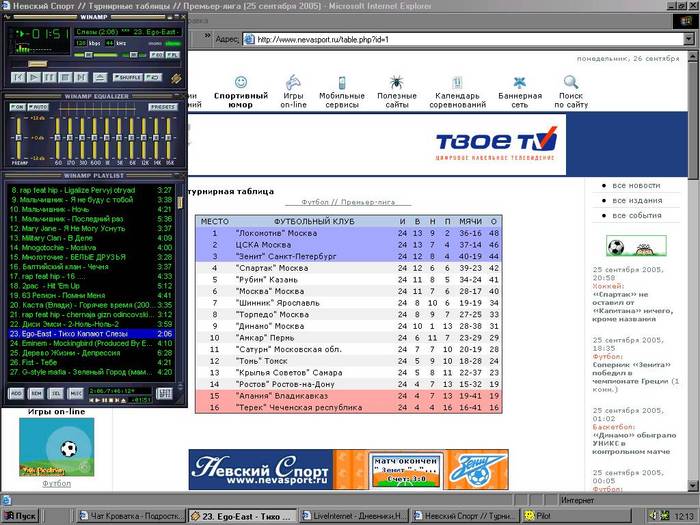Switch to Чат Кроватка taskbar window

pos(130,516)
